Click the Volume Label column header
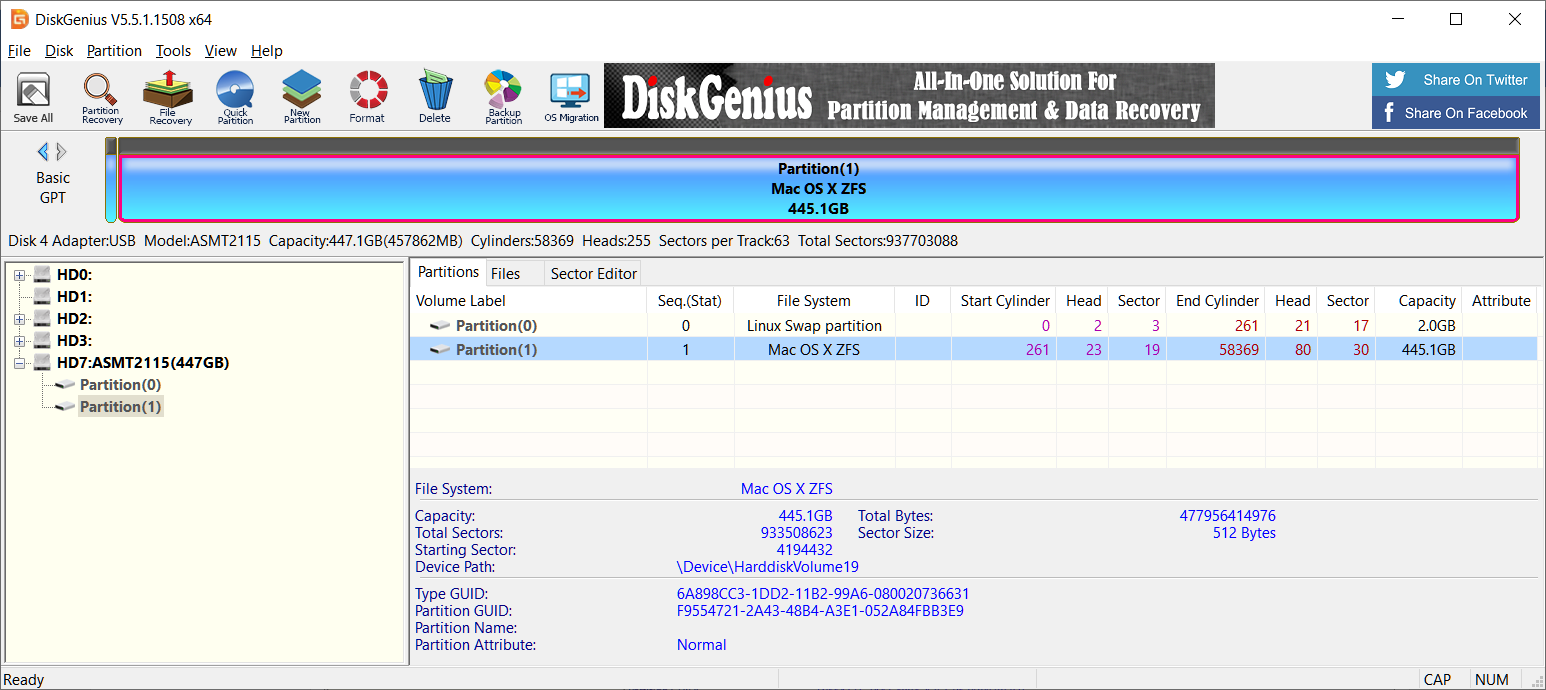Image resolution: width=1546 pixels, height=690 pixels. pyautogui.click(x=528, y=300)
